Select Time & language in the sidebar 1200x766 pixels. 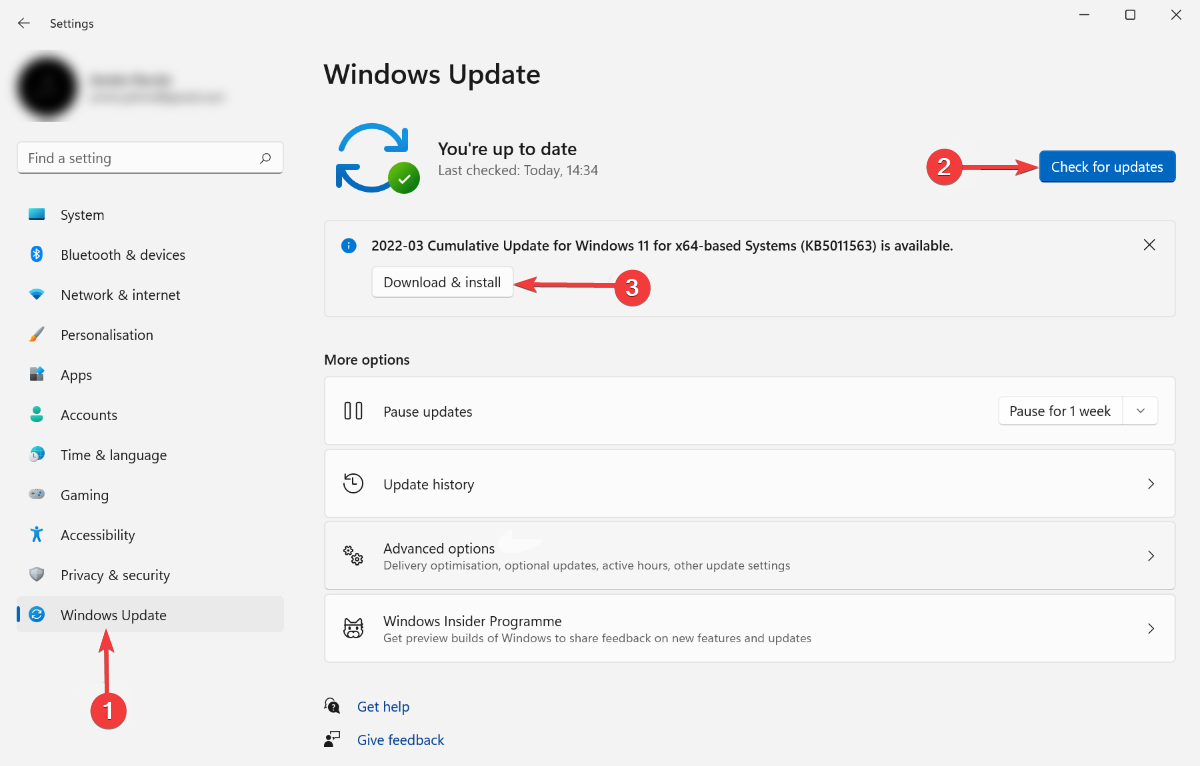click(113, 454)
